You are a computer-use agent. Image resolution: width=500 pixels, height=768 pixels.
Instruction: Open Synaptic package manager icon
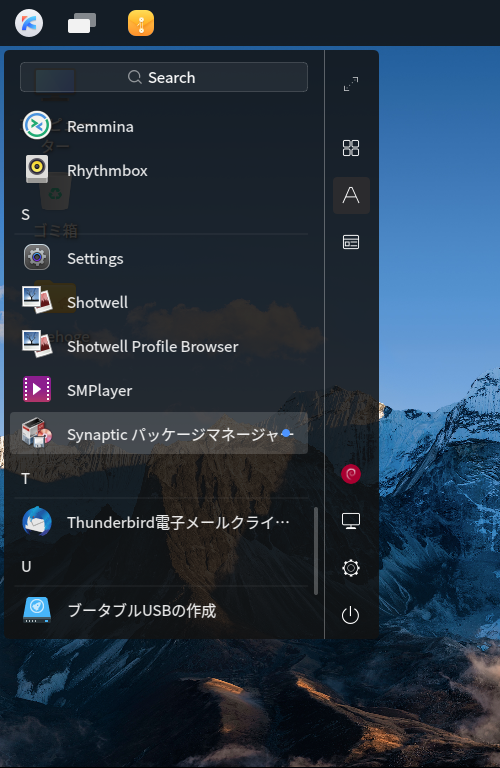tap(37, 432)
